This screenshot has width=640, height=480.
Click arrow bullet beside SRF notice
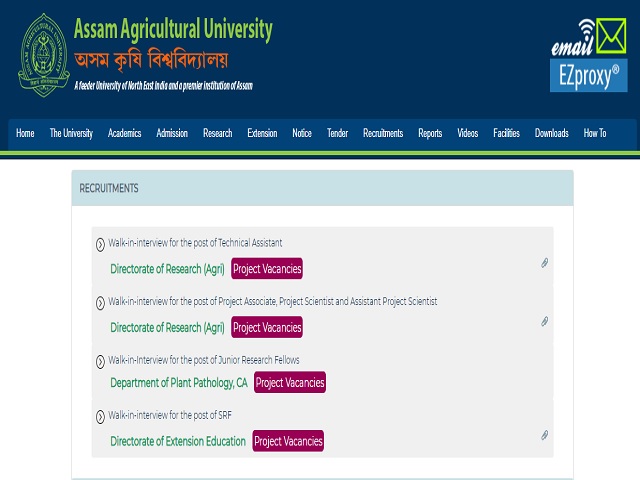coord(100,417)
